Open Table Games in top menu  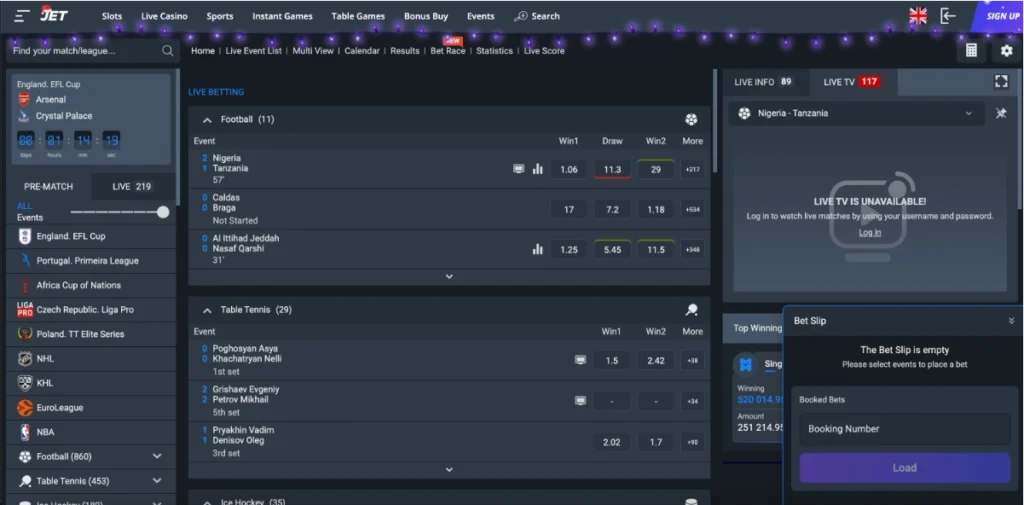[x=358, y=16]
